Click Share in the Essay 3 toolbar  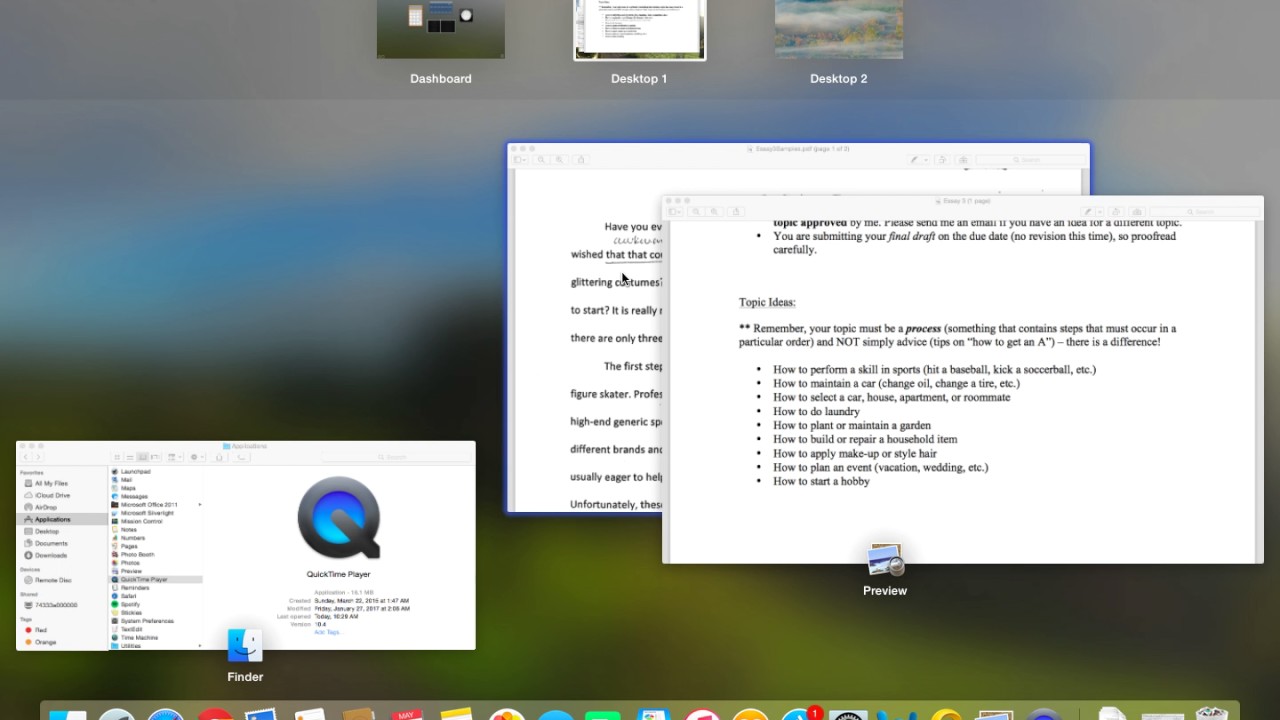(x=736, y=212)
